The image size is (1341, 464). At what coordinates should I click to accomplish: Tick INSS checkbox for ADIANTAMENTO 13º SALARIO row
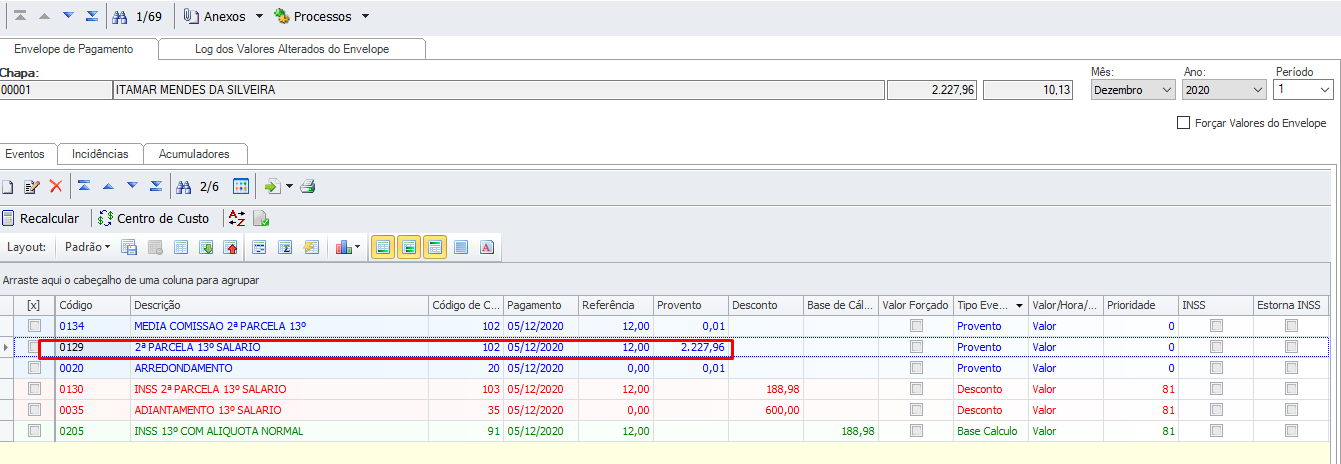pos(1216,410)
